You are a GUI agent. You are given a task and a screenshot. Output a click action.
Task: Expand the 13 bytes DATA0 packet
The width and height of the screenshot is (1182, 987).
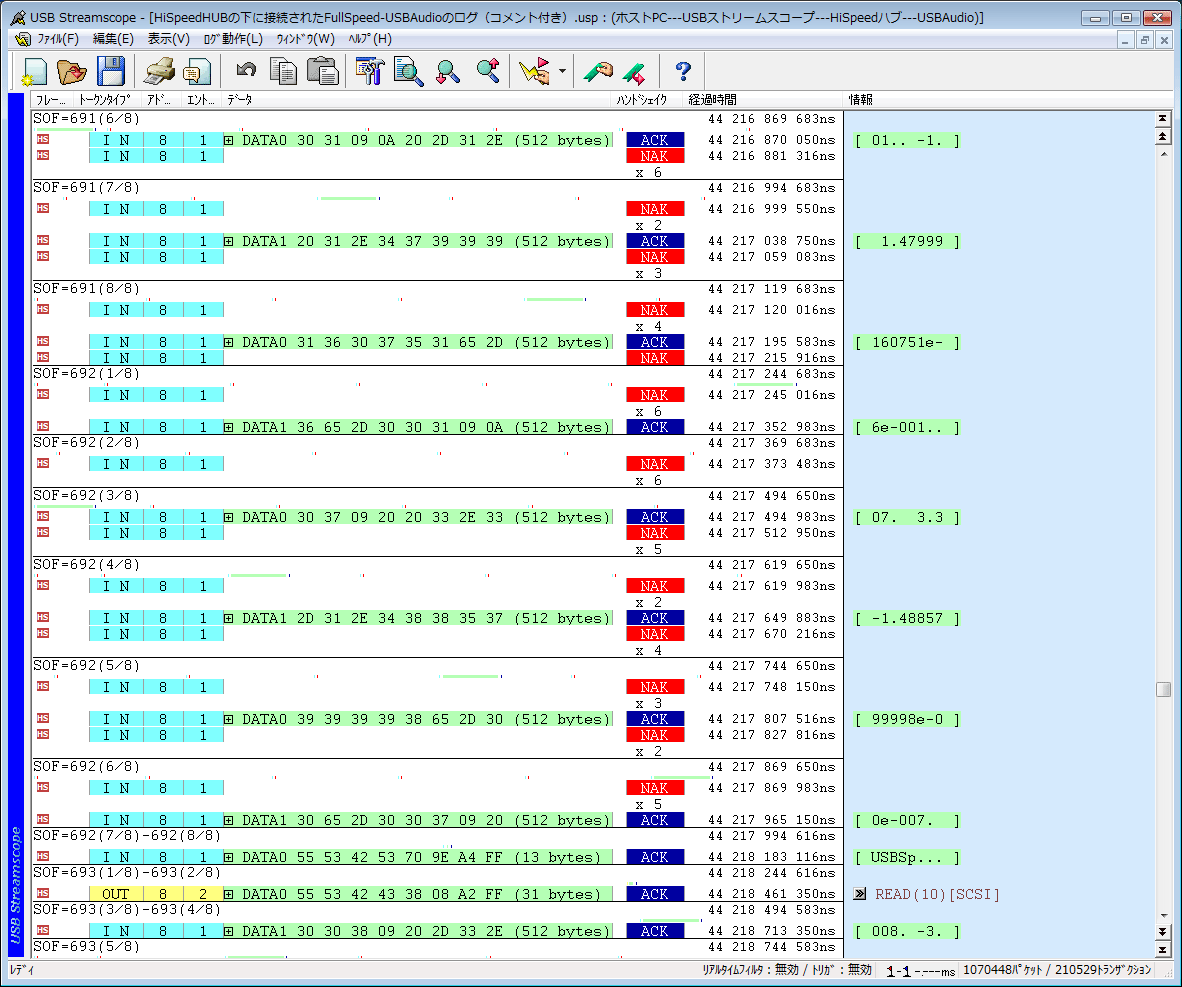(x=228, y=857)
